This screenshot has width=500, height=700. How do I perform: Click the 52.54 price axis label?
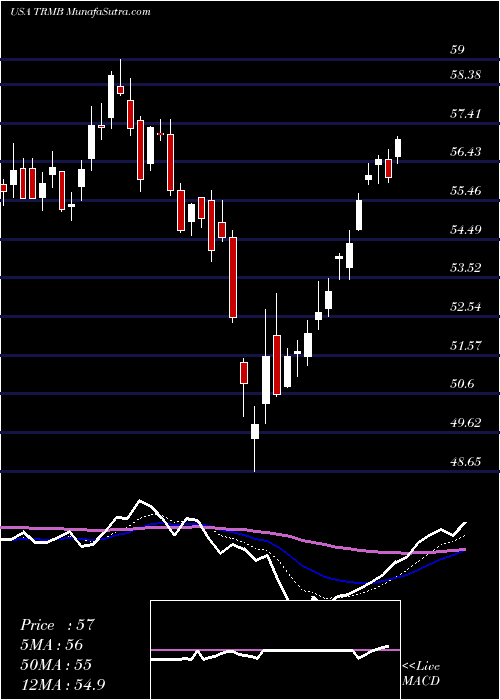point(466,307)
